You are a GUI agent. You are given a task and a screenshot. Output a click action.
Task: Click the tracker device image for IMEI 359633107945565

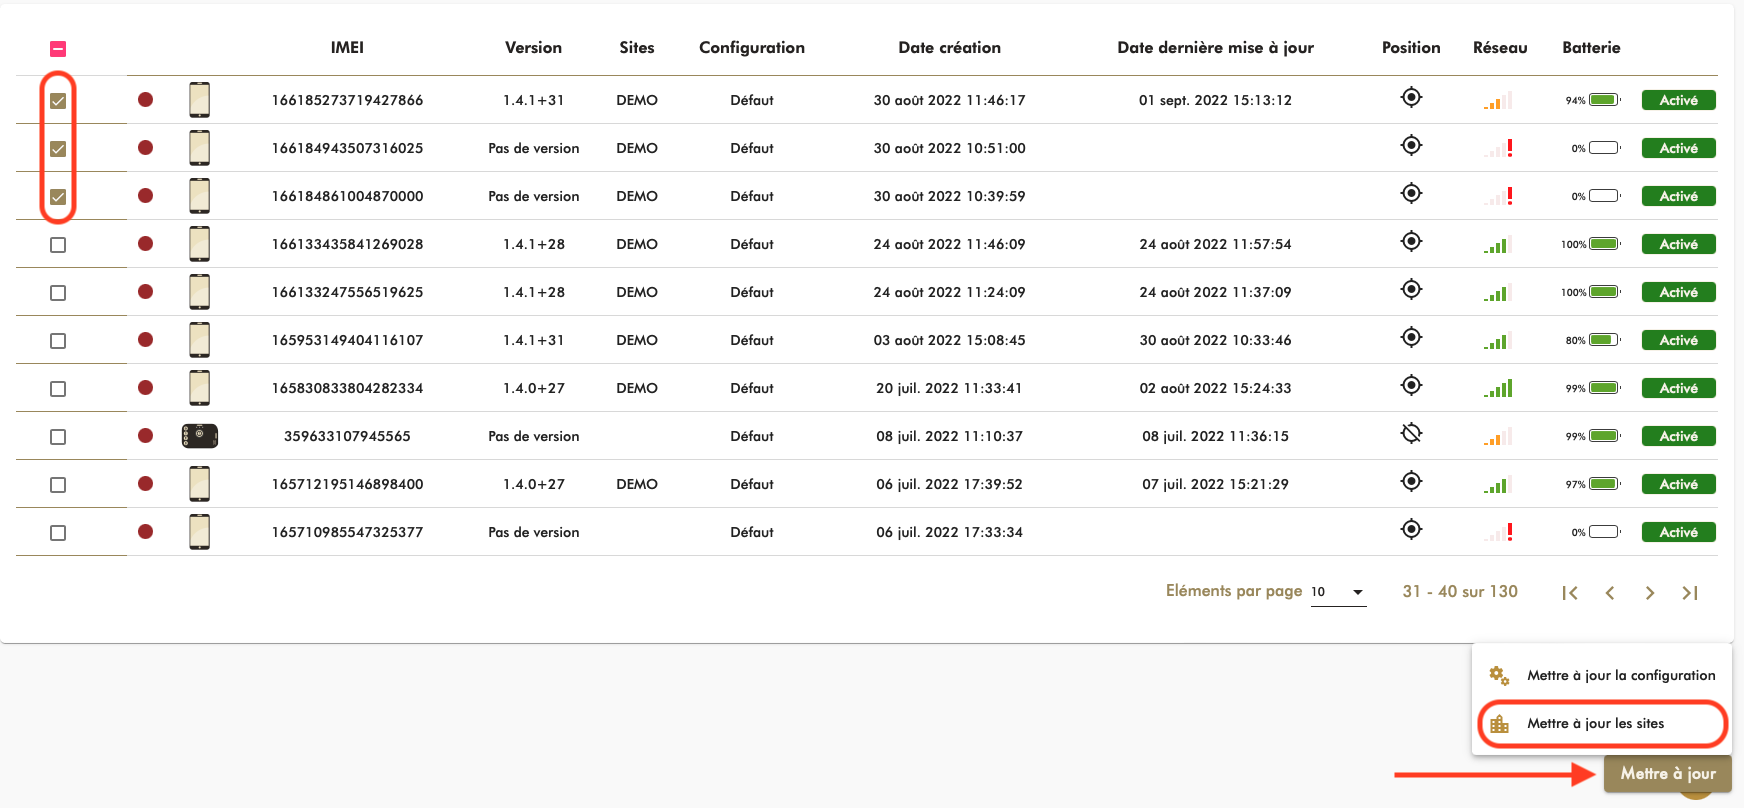click(x=200, y=436)
